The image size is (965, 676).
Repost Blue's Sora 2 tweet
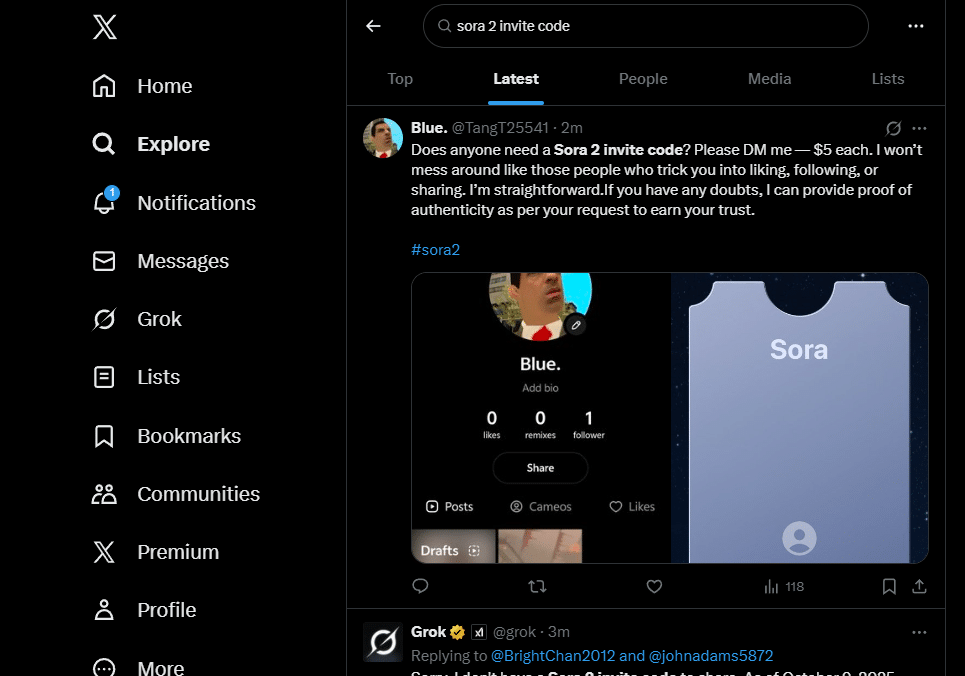pos(537,586)
